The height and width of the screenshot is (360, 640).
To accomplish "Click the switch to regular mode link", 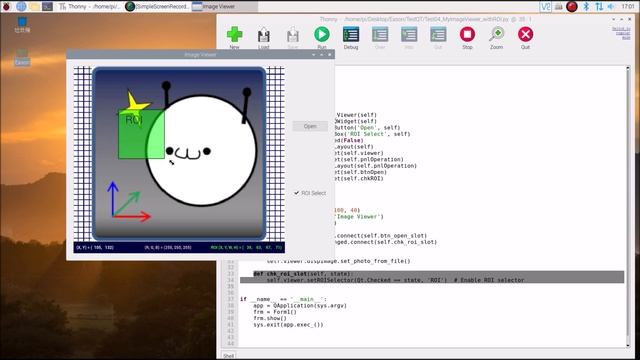I will click(621, 33).
